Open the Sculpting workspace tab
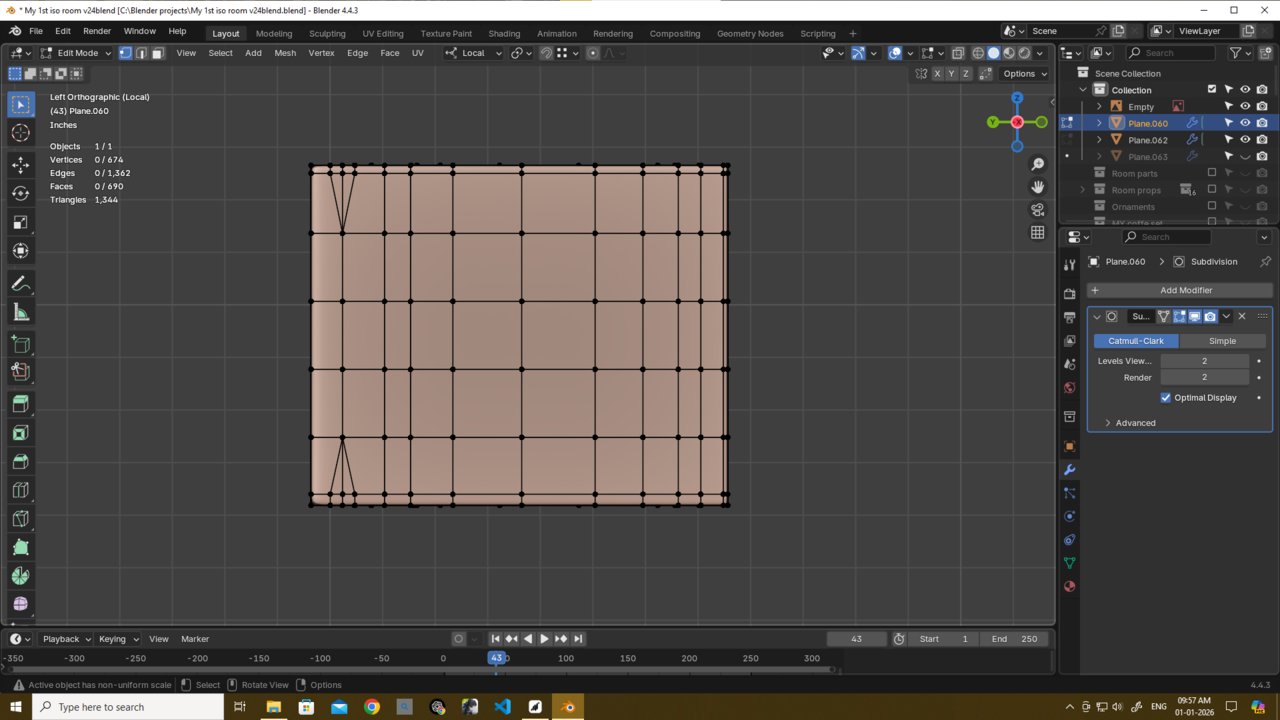This screenshot has height=720, width=1280. click(x=327, y=33)
